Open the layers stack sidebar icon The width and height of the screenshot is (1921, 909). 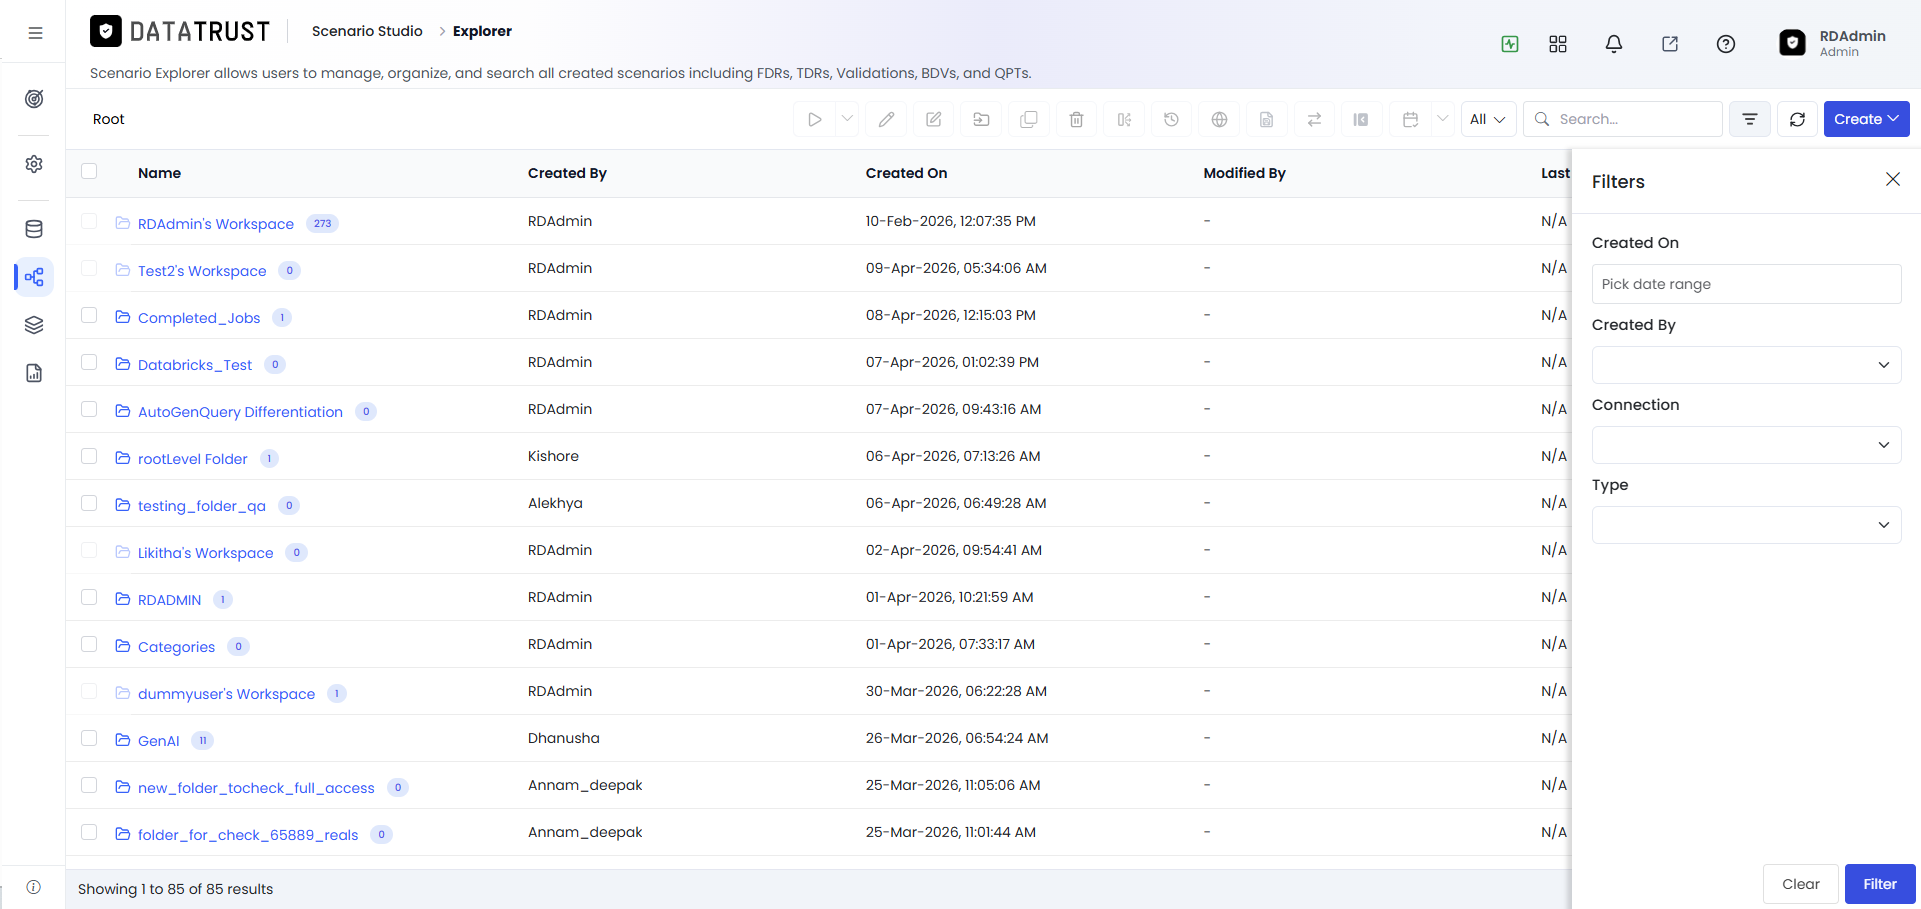[x=34, y=325]
